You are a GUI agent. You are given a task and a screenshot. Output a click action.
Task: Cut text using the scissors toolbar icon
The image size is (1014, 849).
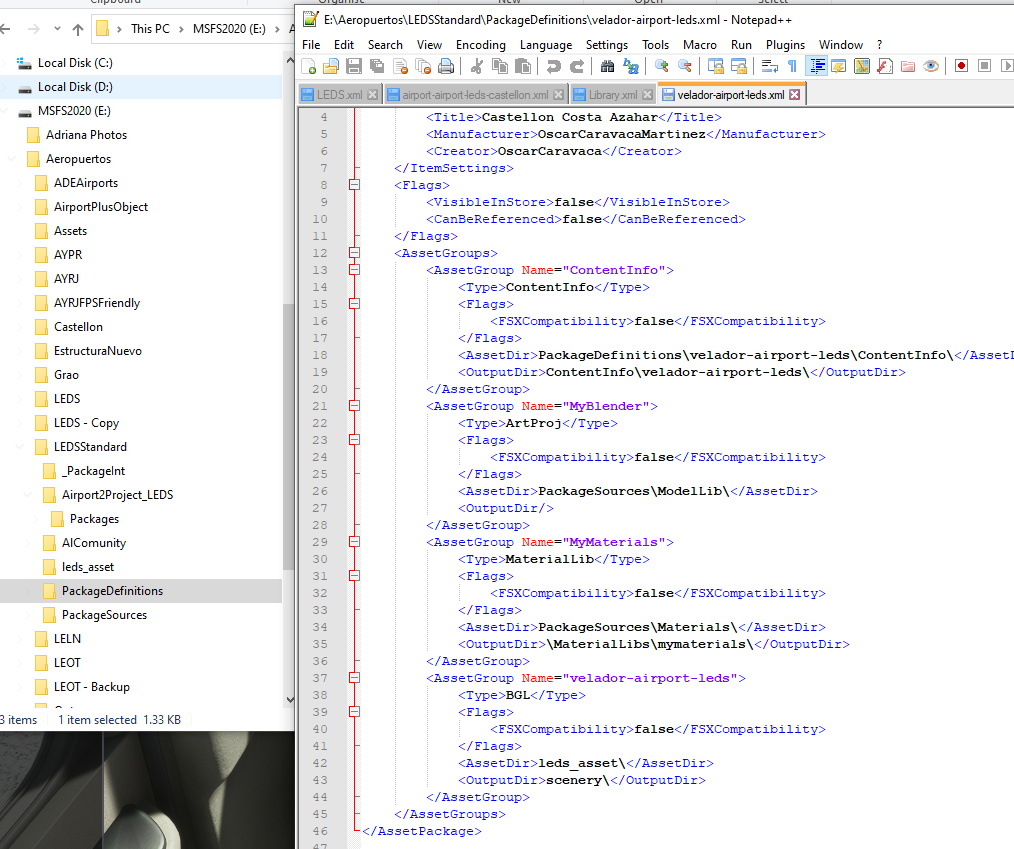click(x=477, y=66)
